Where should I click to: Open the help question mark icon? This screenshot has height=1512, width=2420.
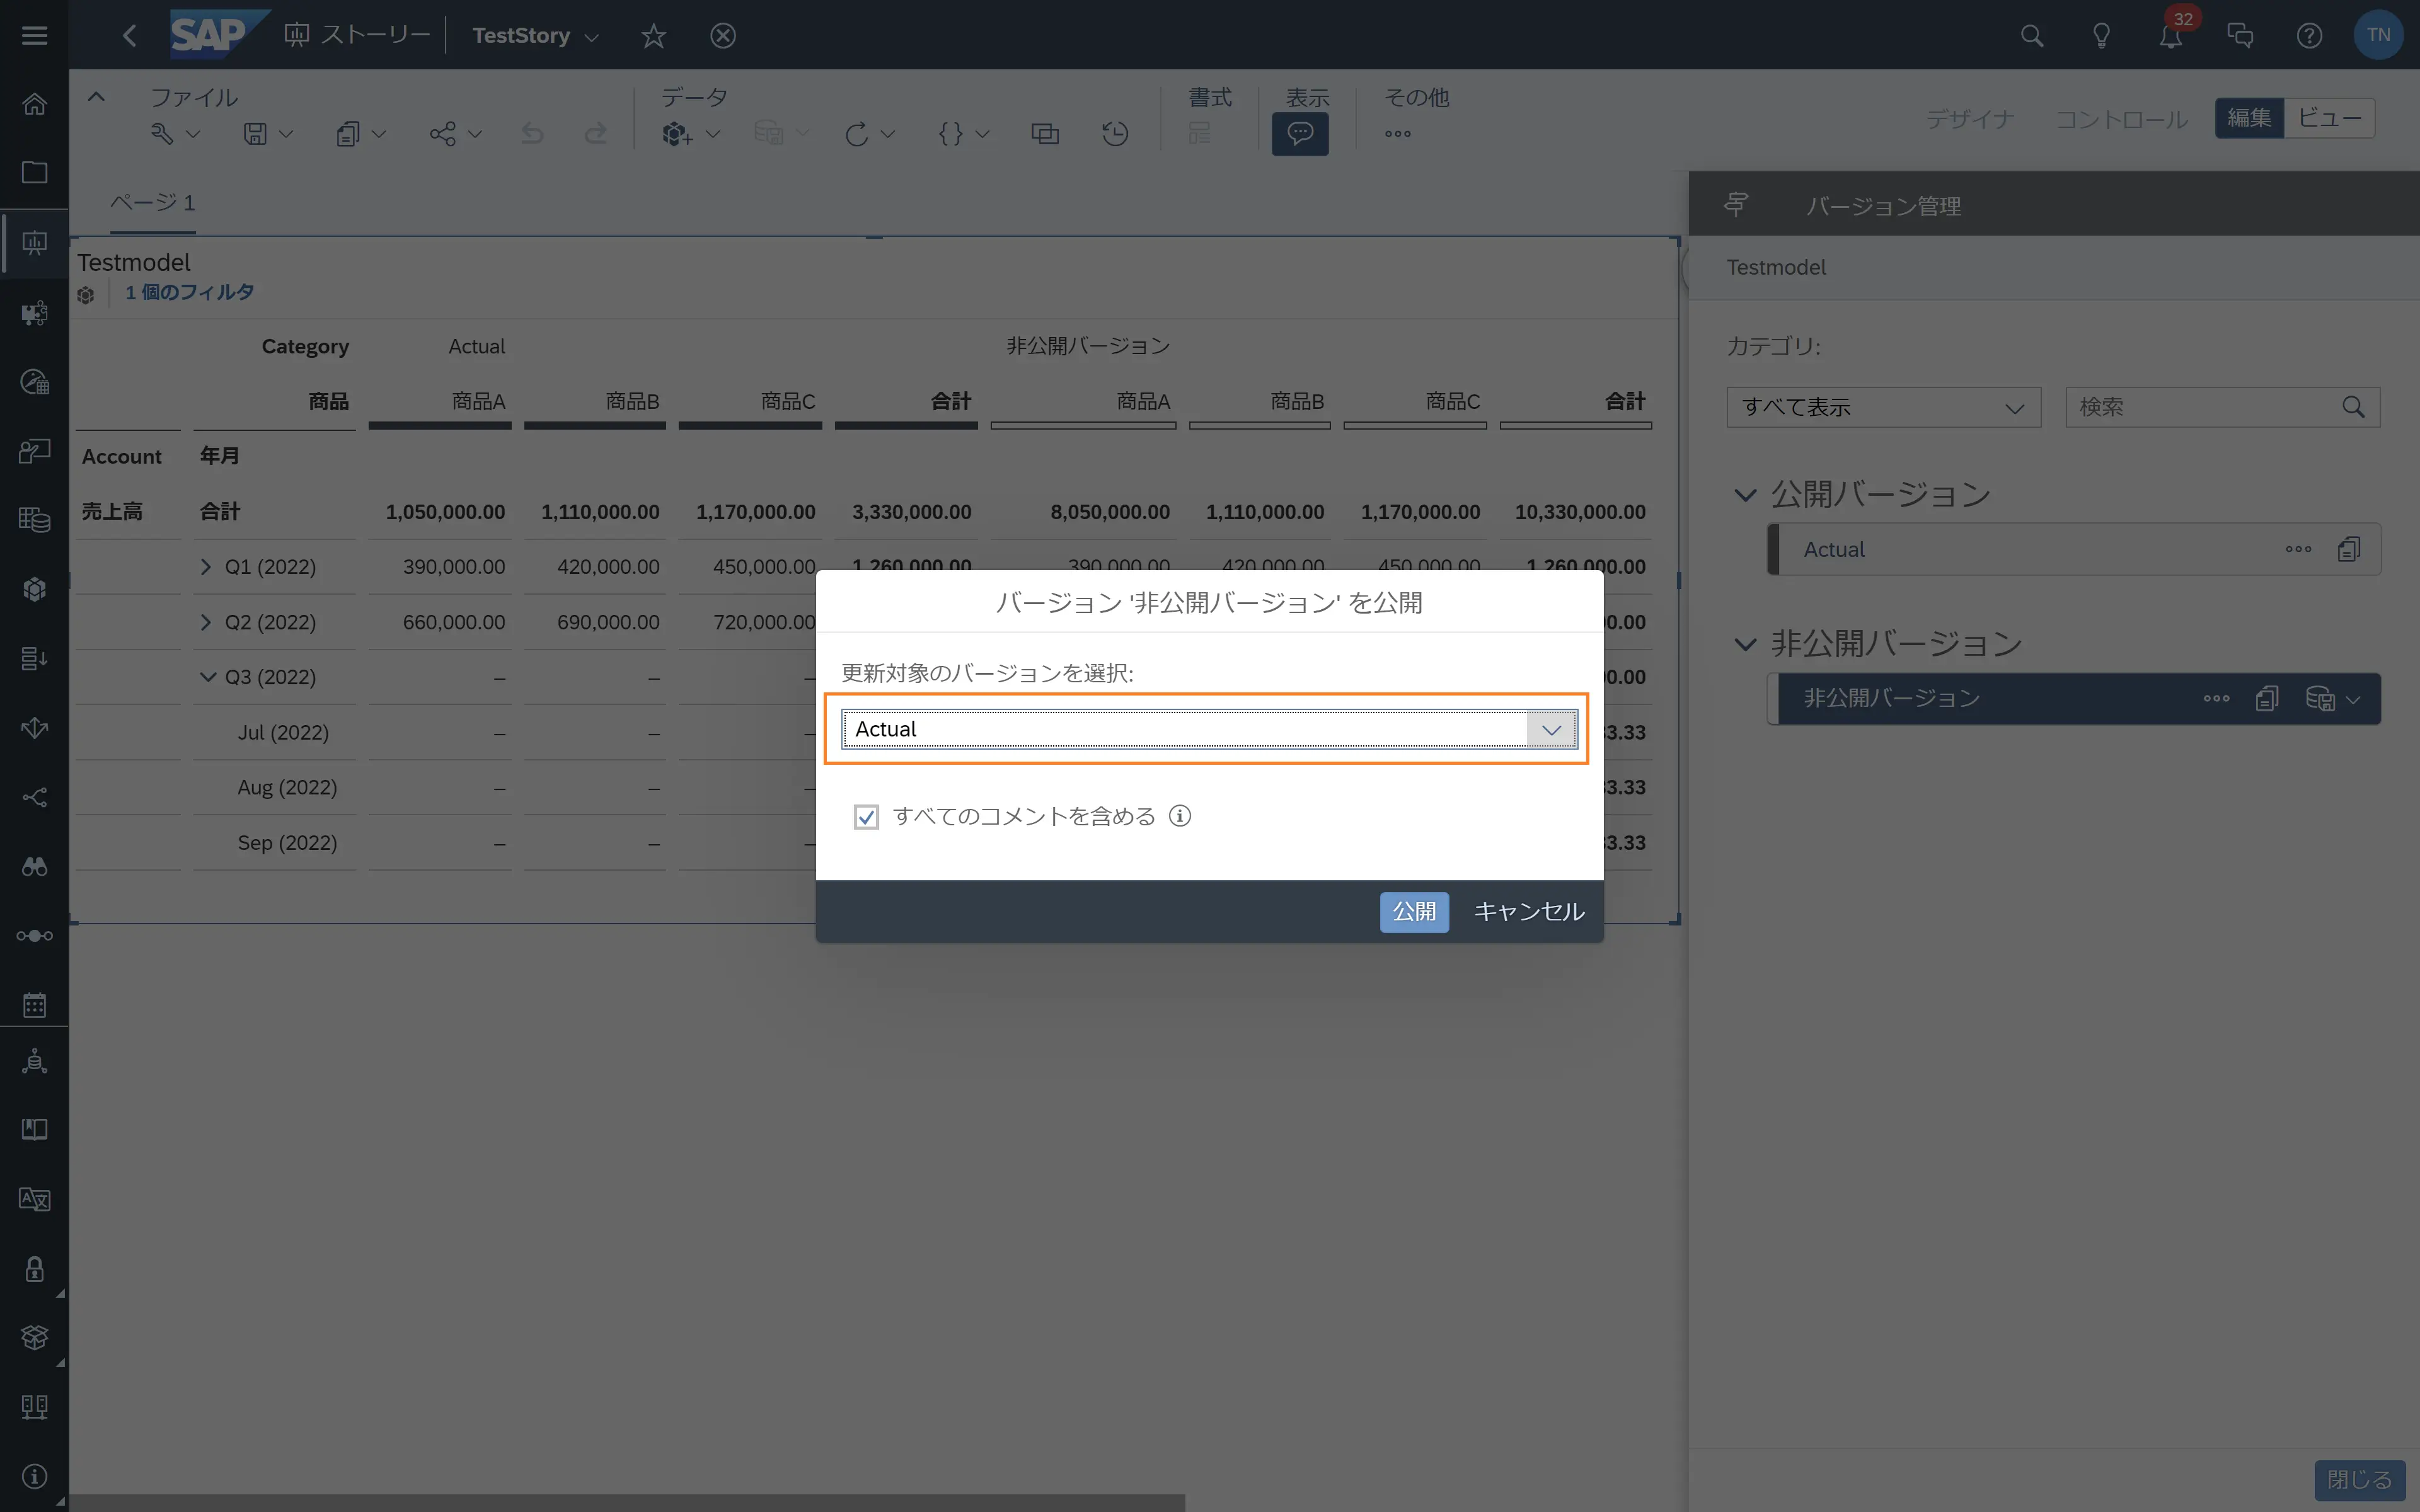(2309, 36)
